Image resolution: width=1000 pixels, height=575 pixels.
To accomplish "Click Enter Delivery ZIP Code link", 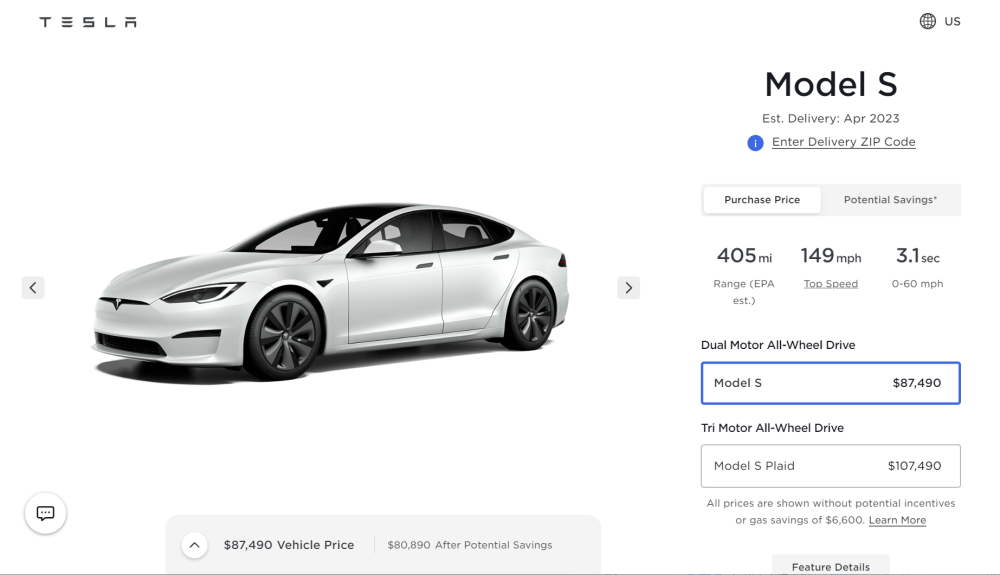I will 843,142.
